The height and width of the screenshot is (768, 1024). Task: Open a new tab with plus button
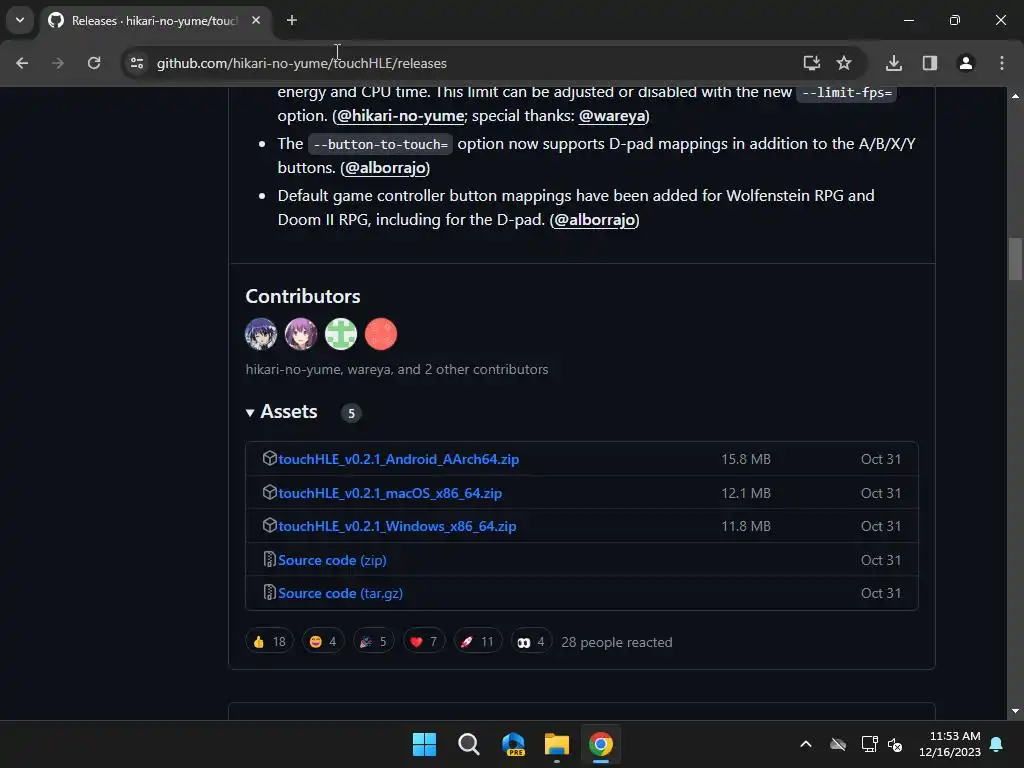pos(292,20)
